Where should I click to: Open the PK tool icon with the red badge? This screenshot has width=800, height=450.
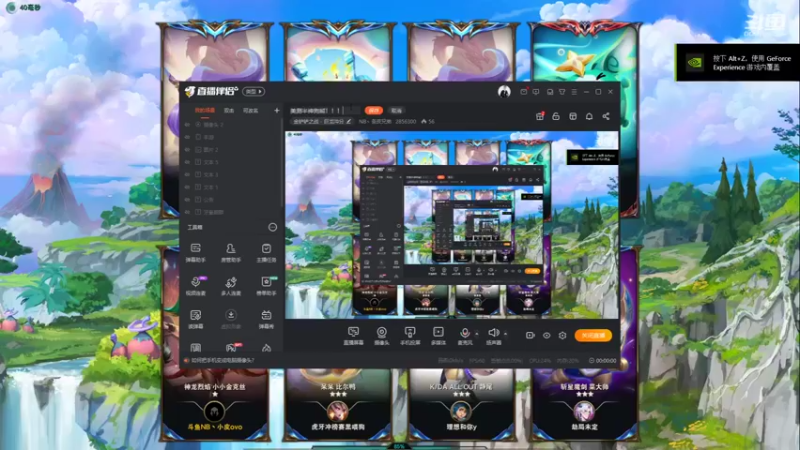click(231, 347)
